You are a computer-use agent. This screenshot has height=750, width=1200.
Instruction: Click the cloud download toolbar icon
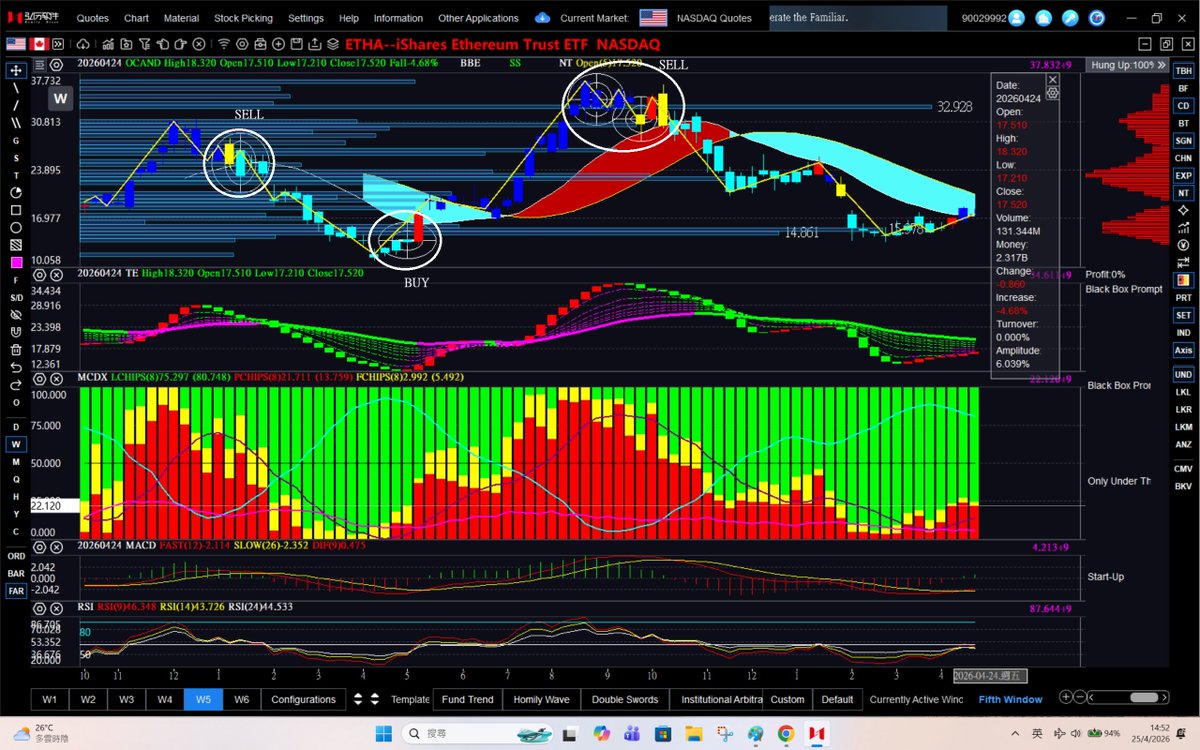click(83, 44)
